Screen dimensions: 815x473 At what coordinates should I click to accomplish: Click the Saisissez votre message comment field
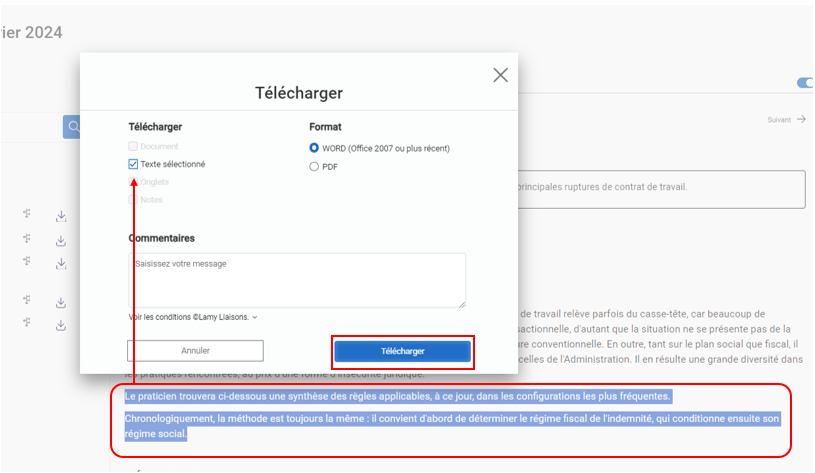click(x=296, y=279)
